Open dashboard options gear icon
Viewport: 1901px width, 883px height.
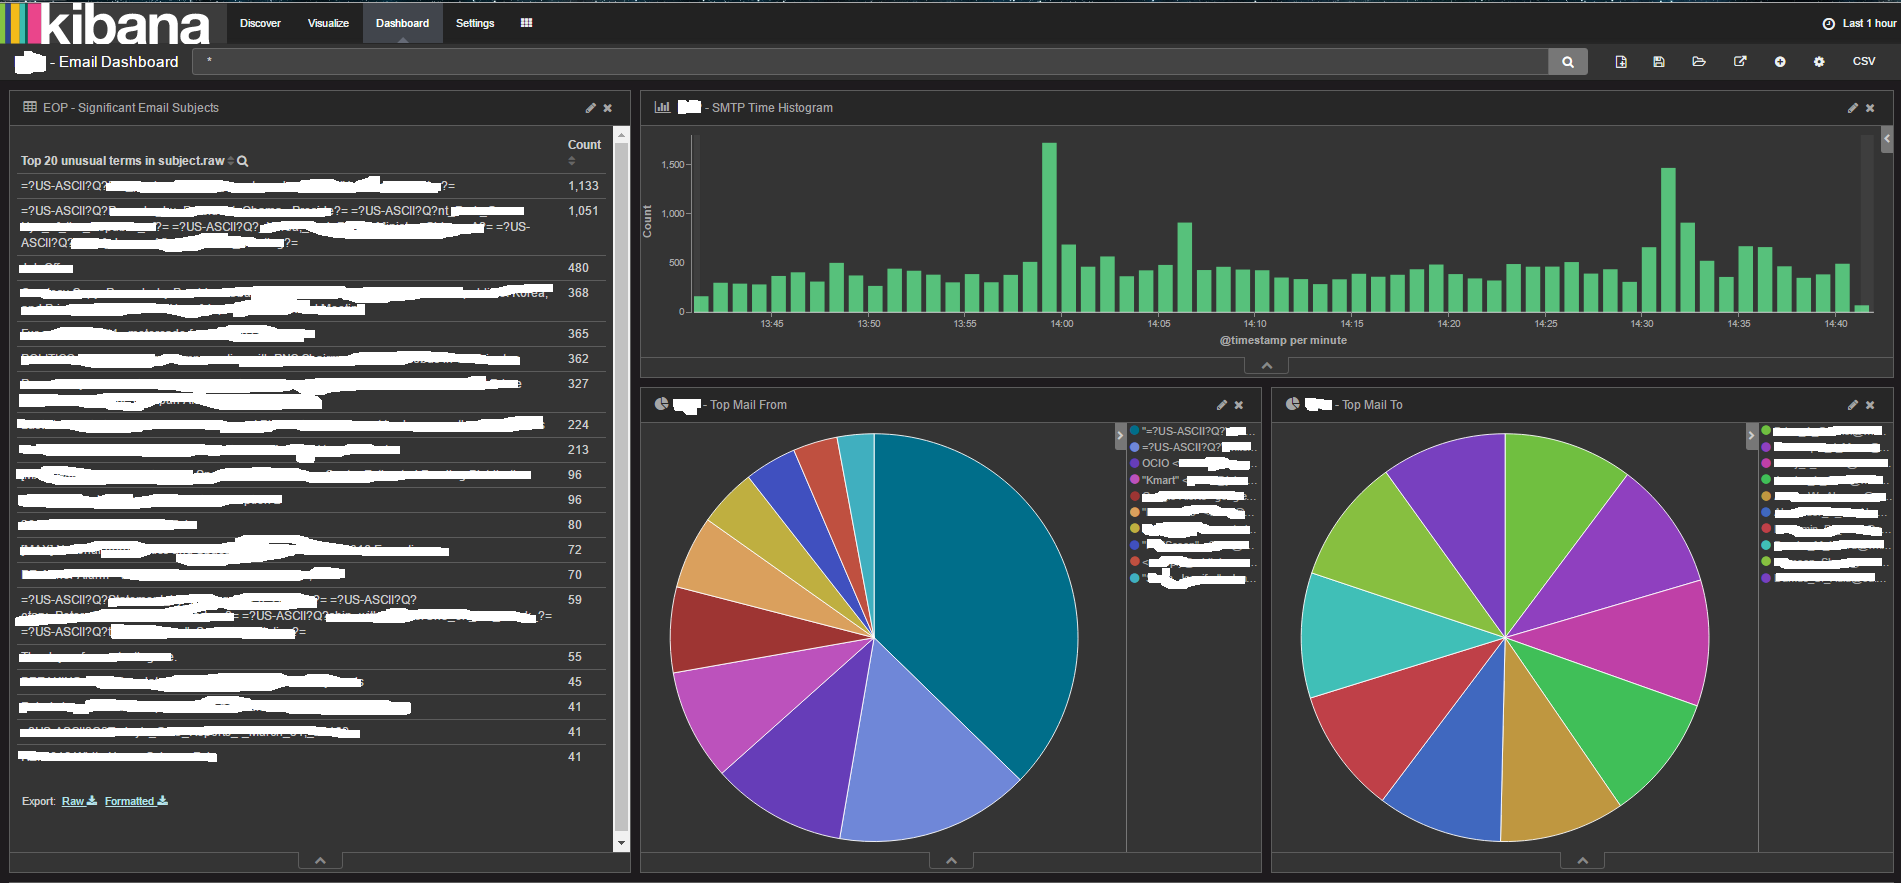pos(1819,62)
